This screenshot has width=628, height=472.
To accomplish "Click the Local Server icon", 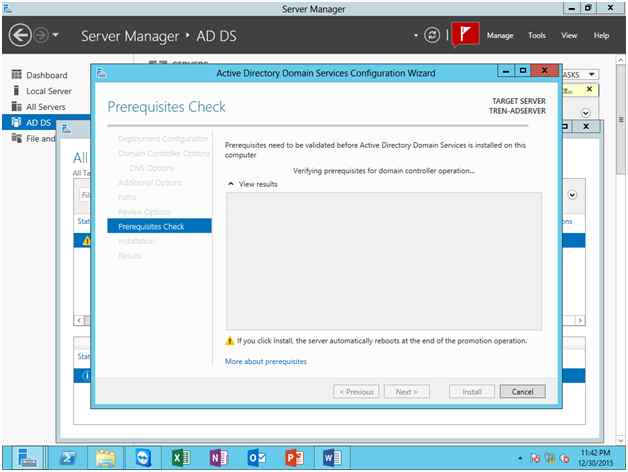I will pos(16,91).
